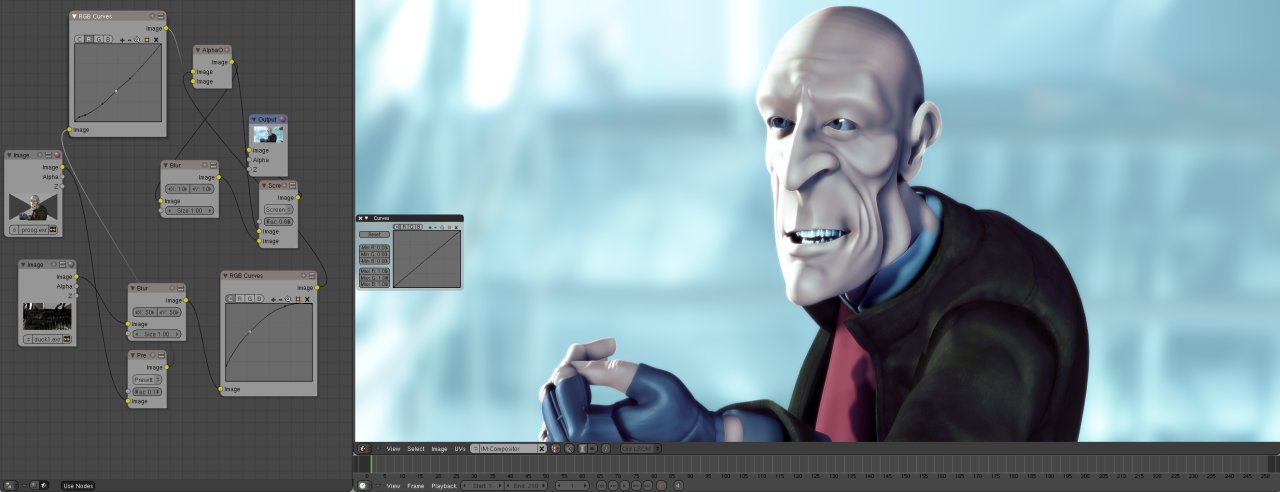The width and height of the screenshot is (1280, 492).
Task: Collapse the AlphaOver node
Action: 199,49
